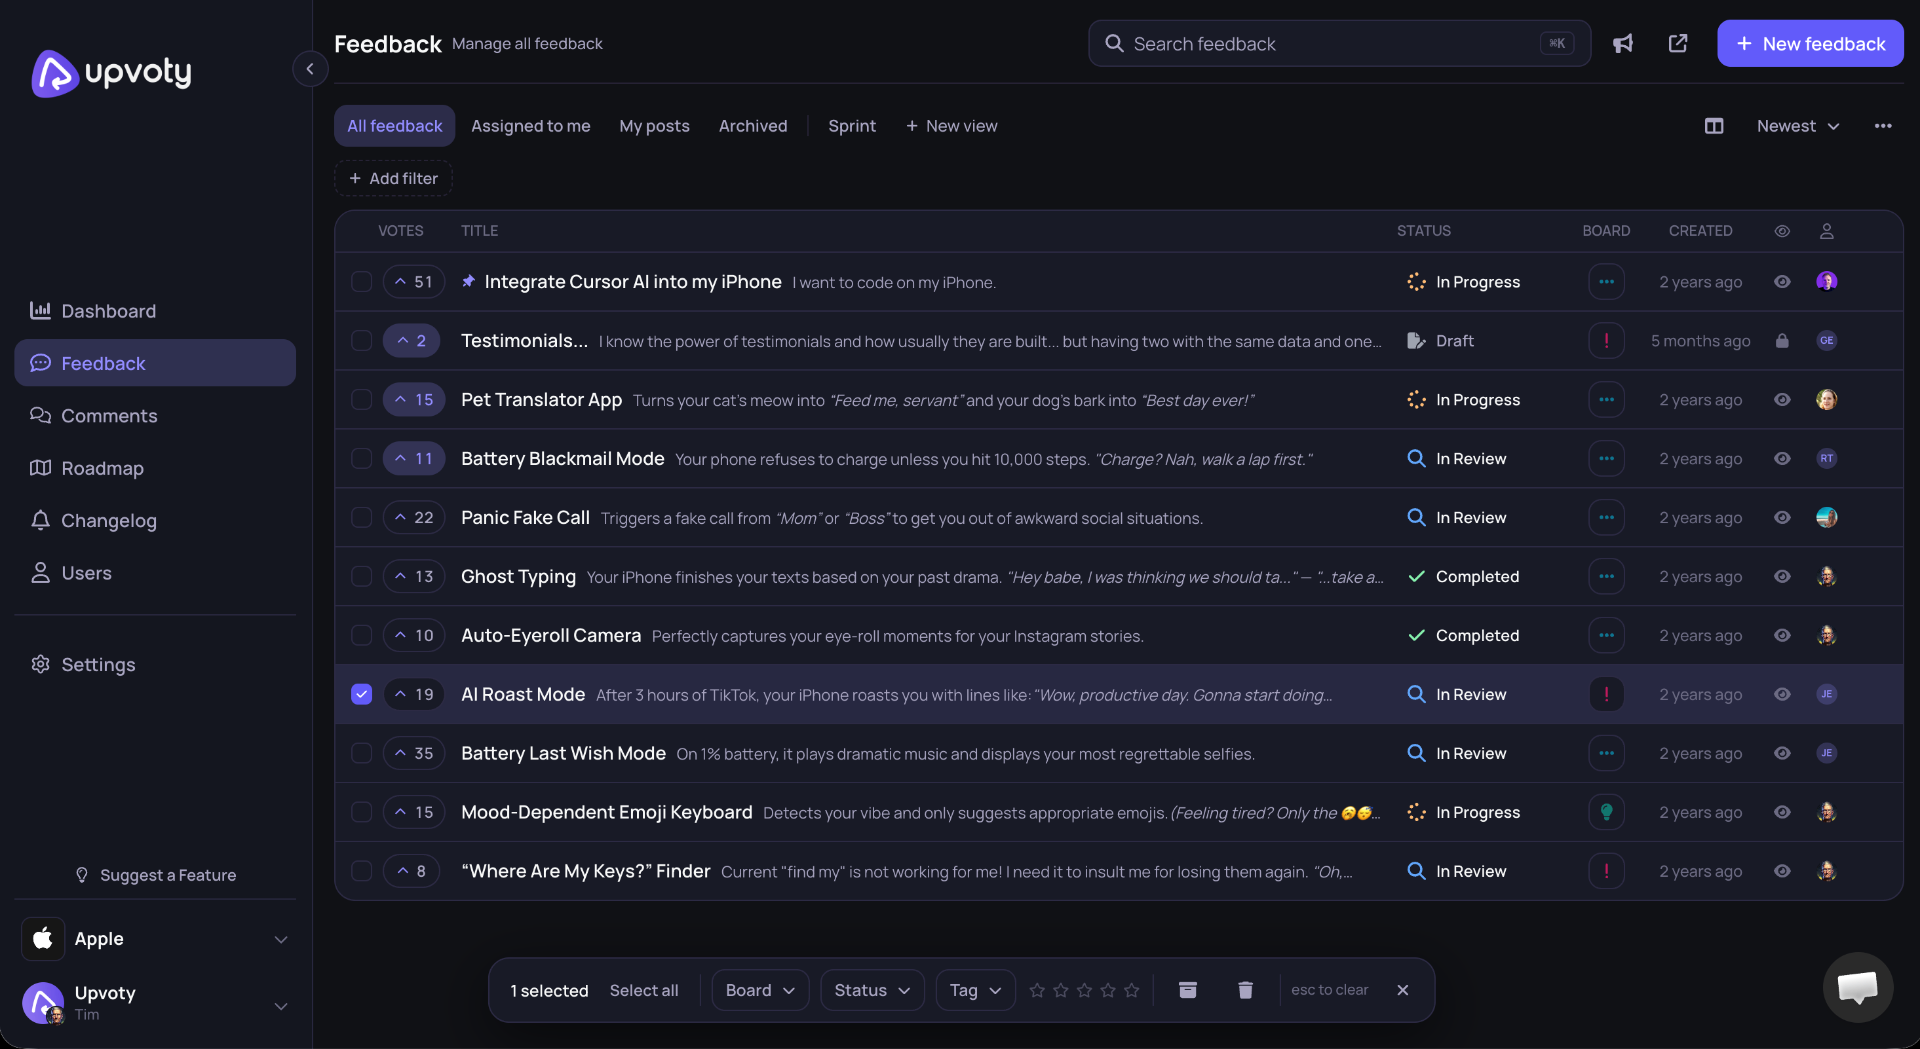Set the priority to three stars
1920x1049 pixels.
[1084, 990]
